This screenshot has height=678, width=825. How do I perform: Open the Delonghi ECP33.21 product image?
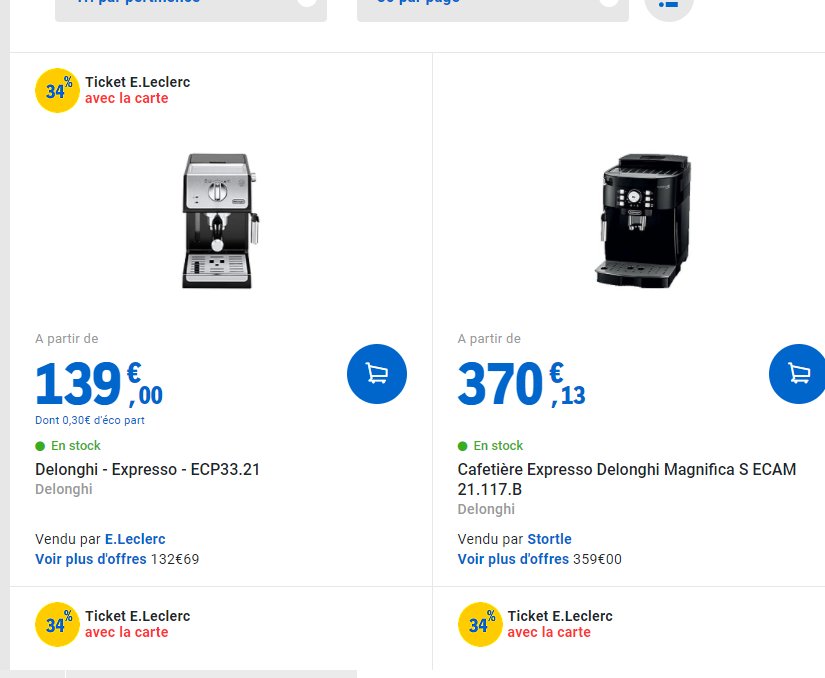pyautogui.click(x=218, y=221)
